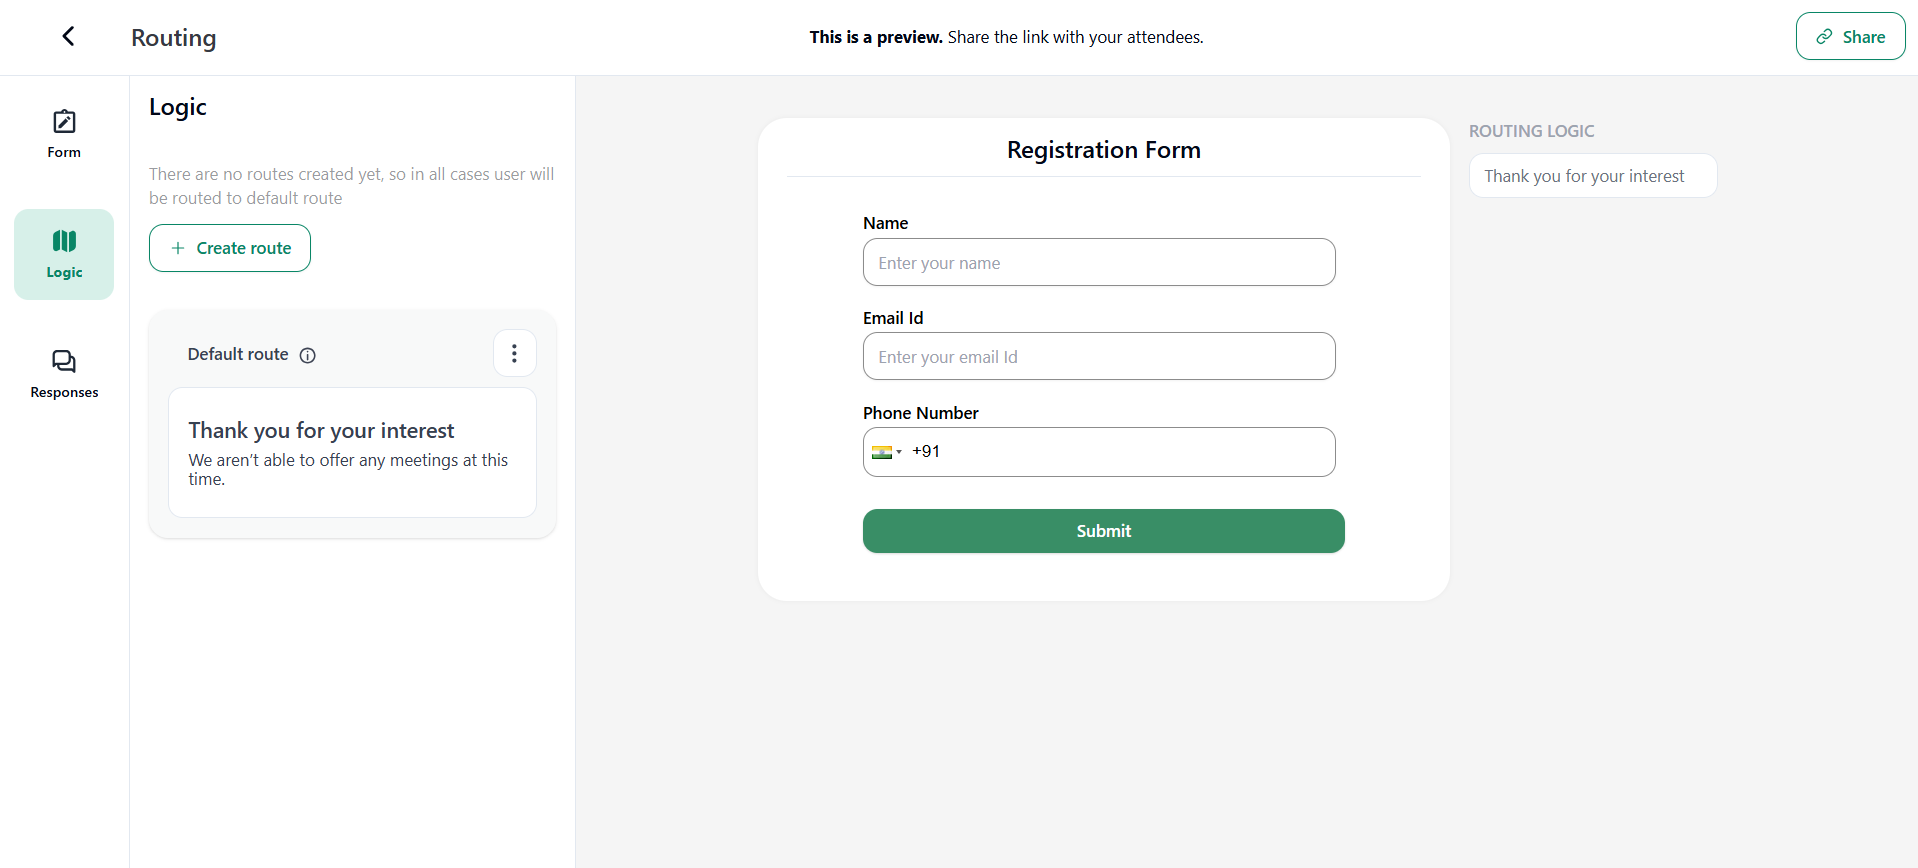Click the plus icon in Create route
The width and height of the screenshot is (1918, 868).
pyautogui.click(x=178, y=248)
